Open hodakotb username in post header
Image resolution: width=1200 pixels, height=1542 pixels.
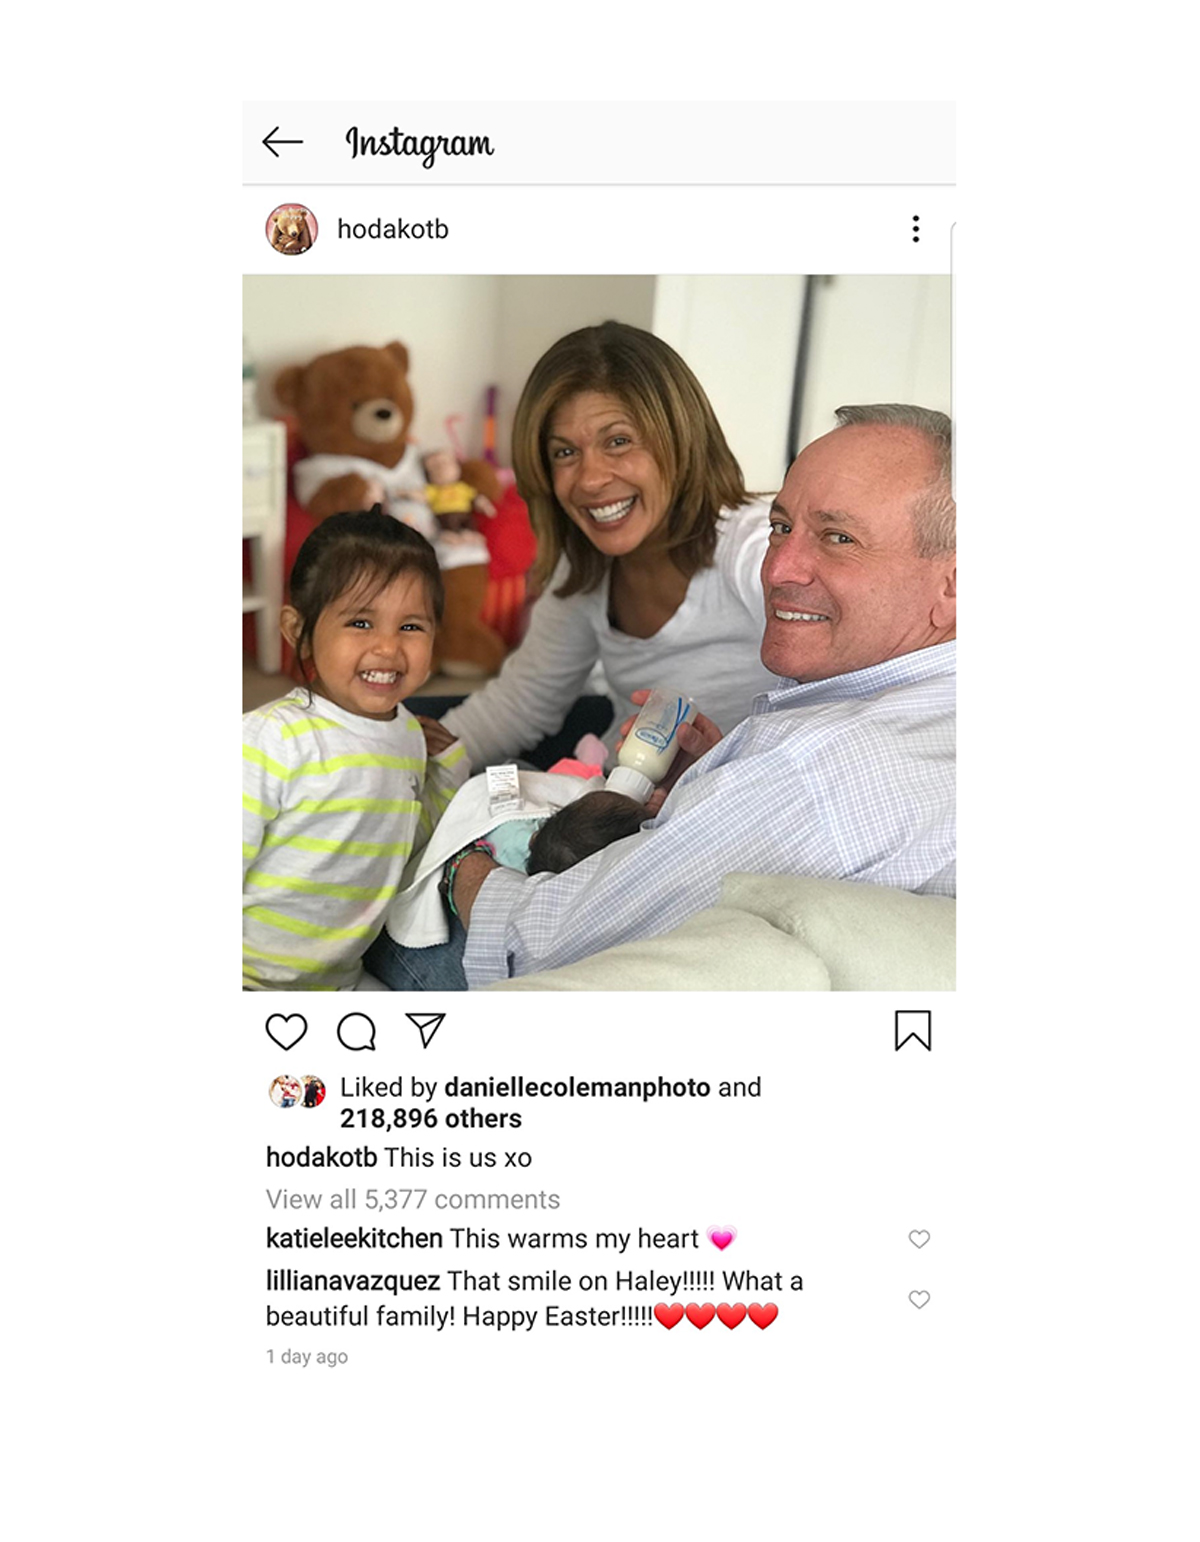click(x=392, y=229)
